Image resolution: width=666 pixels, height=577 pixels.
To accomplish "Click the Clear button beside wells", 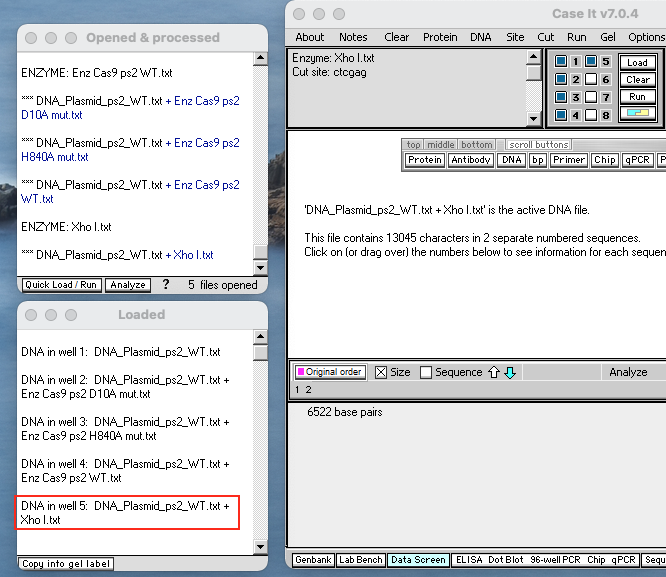I will click(x=637, y=79).
